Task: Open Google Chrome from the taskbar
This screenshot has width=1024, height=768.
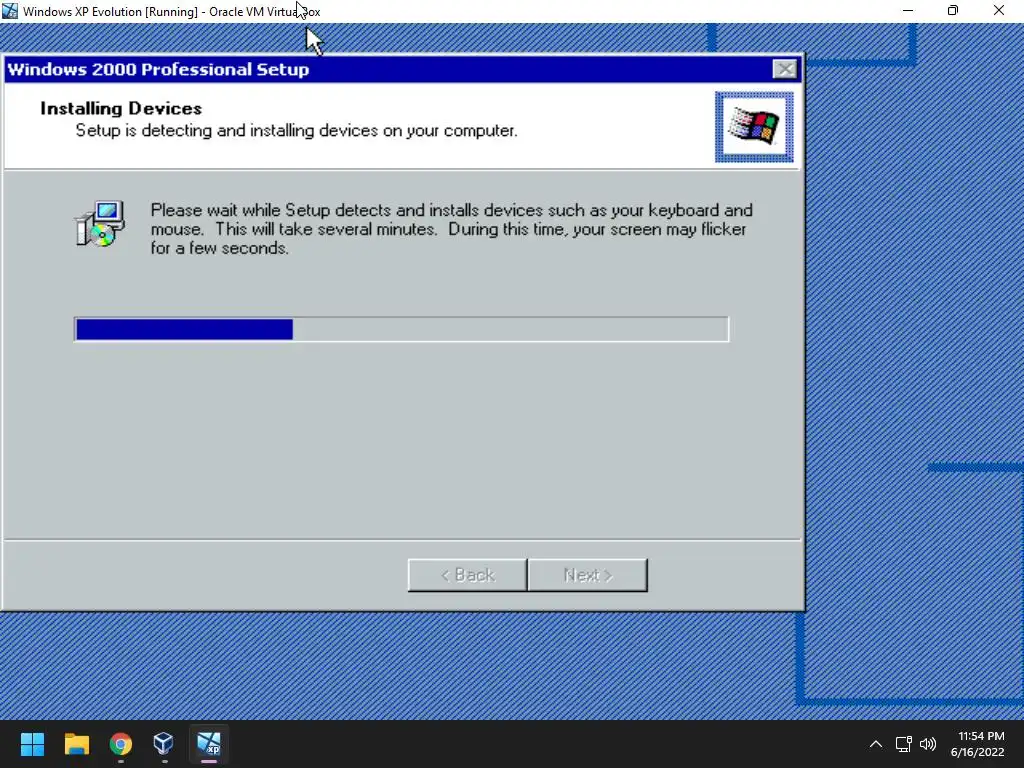Action: pyautogui.click(x=121, y=744)
